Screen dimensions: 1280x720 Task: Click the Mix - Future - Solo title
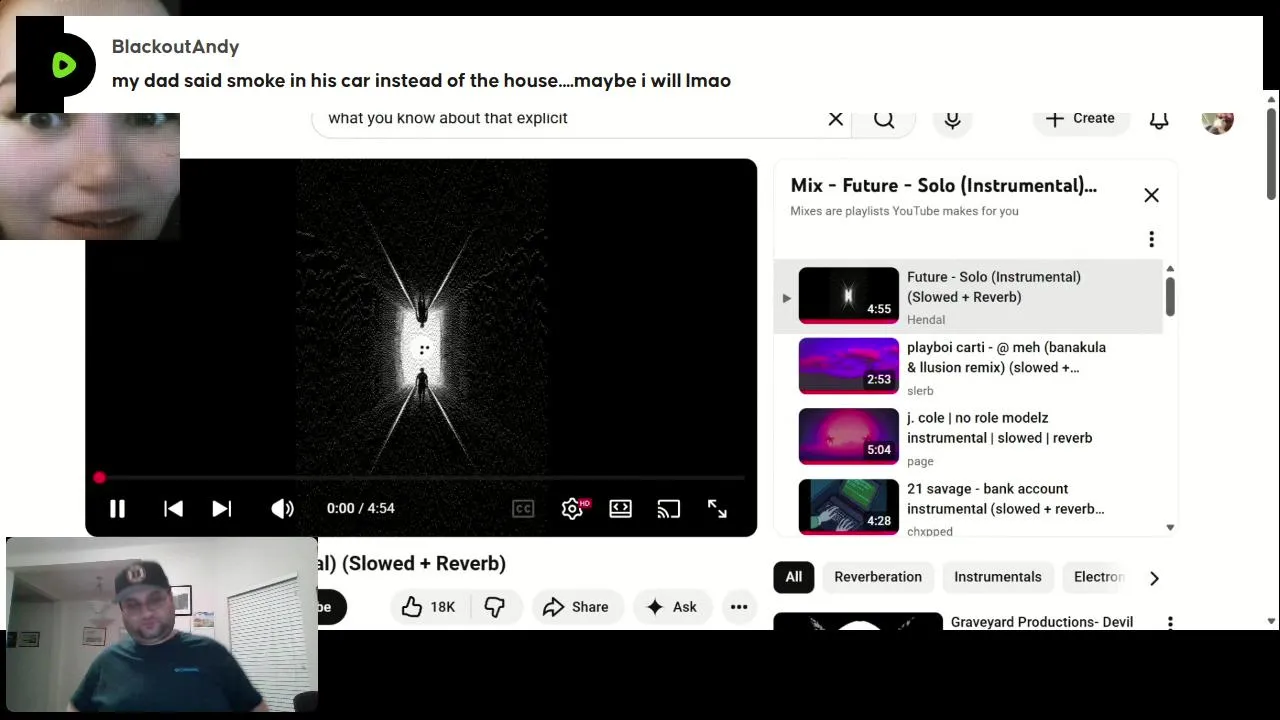point(943,185)
